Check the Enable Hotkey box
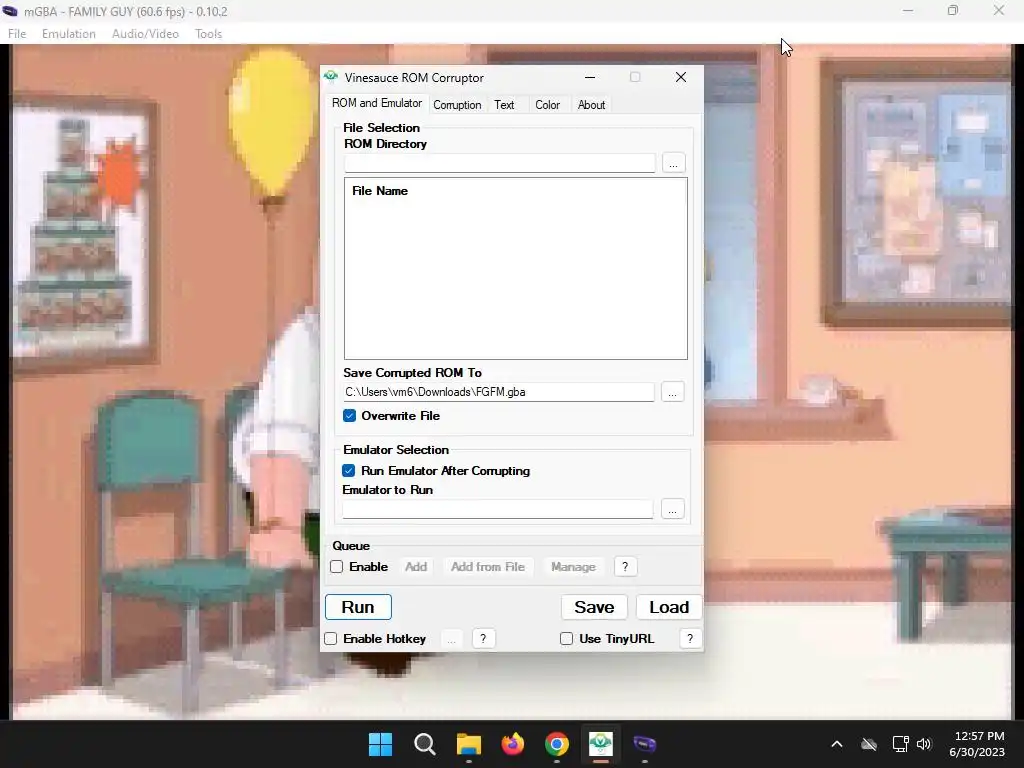1024x768 pixels. [330, 639]
